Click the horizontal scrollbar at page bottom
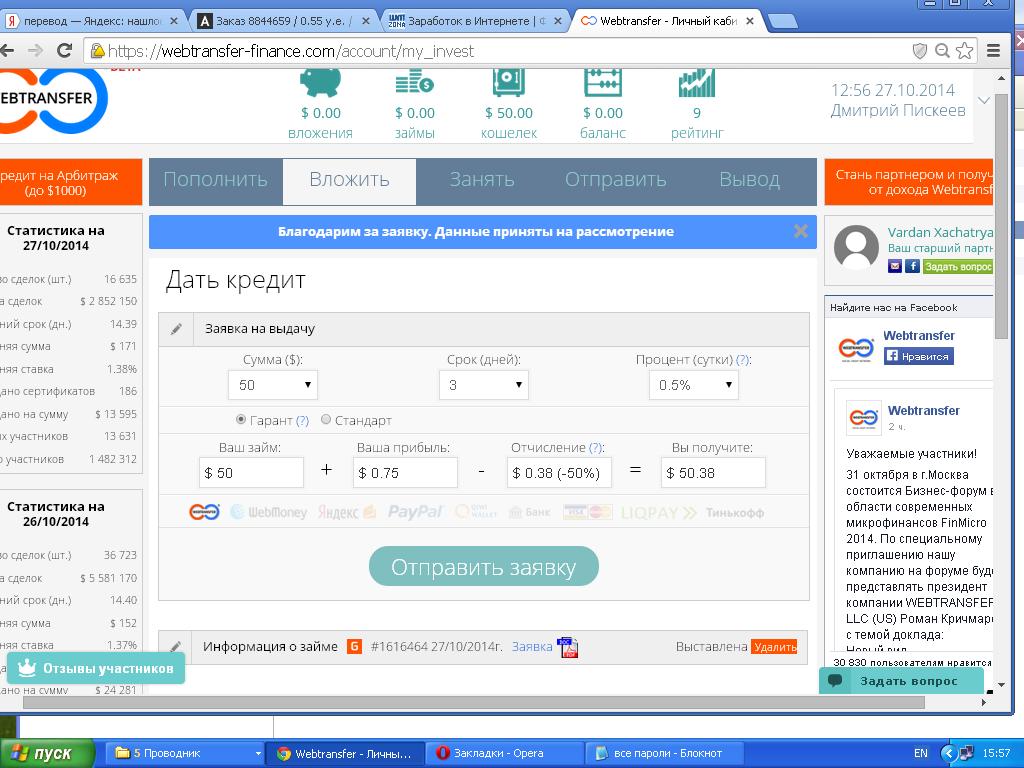This screenshot has height=768, width=1024. pyautogui.click(x=473, y=703)
